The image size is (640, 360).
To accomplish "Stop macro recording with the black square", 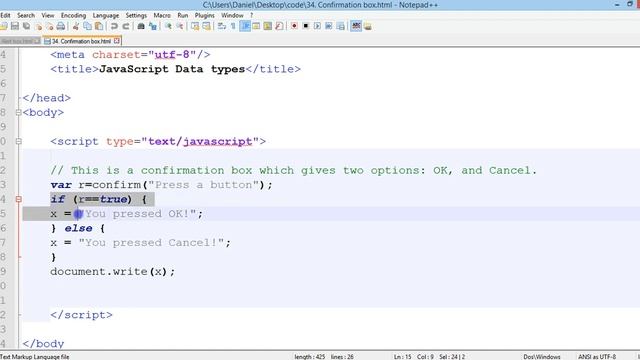I will point(305,26).
